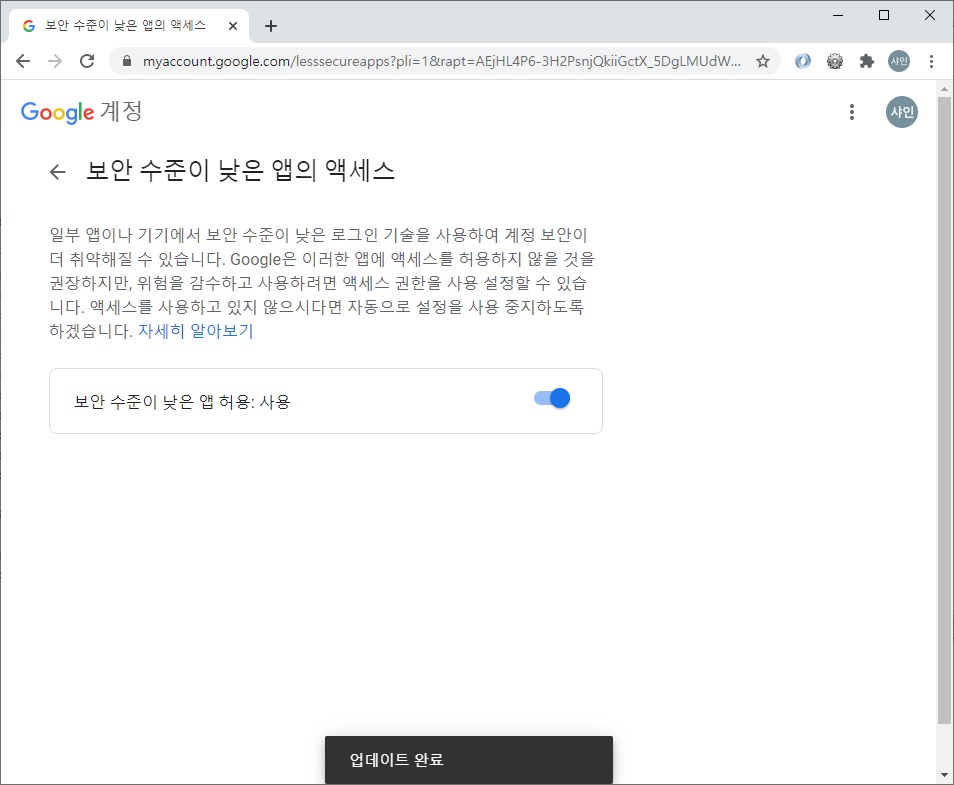This screenshot has height=785, width=954.
Task: Bookmark this page with star icon
Action: tap(763, 61)
